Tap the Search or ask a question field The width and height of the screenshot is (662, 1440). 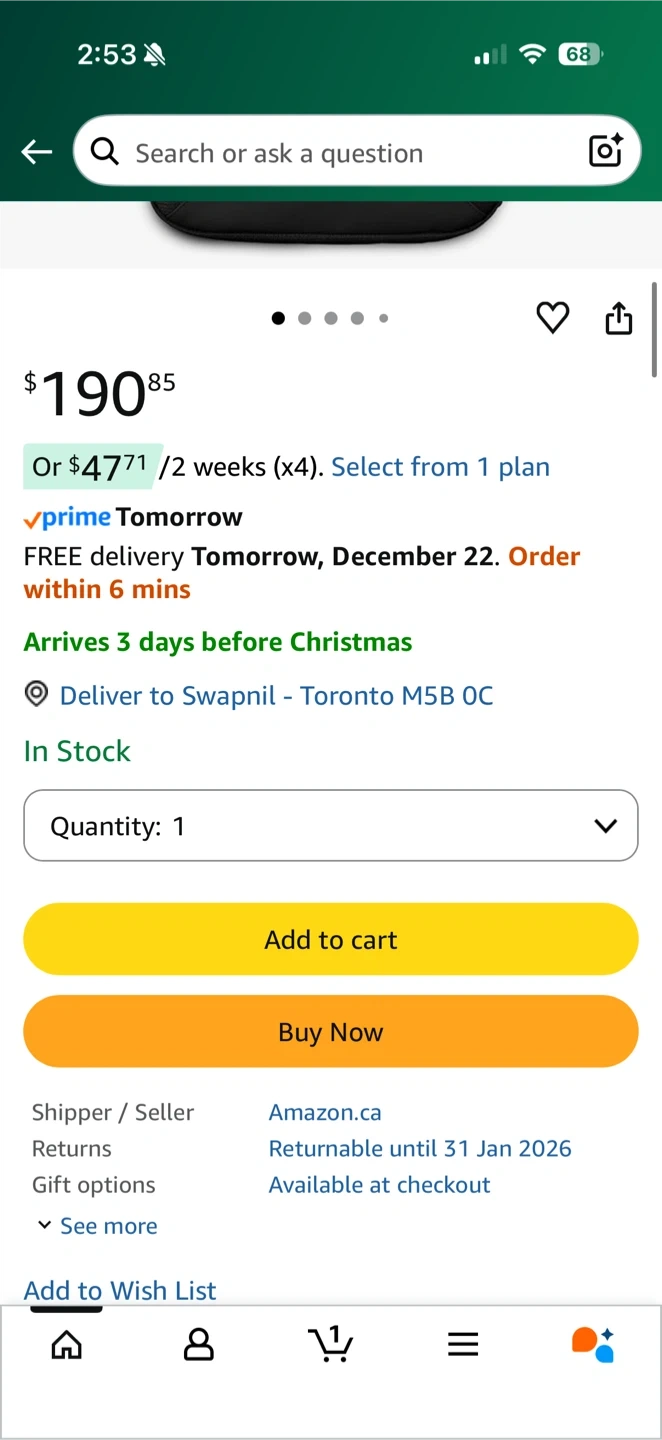[x=340, y=153]
